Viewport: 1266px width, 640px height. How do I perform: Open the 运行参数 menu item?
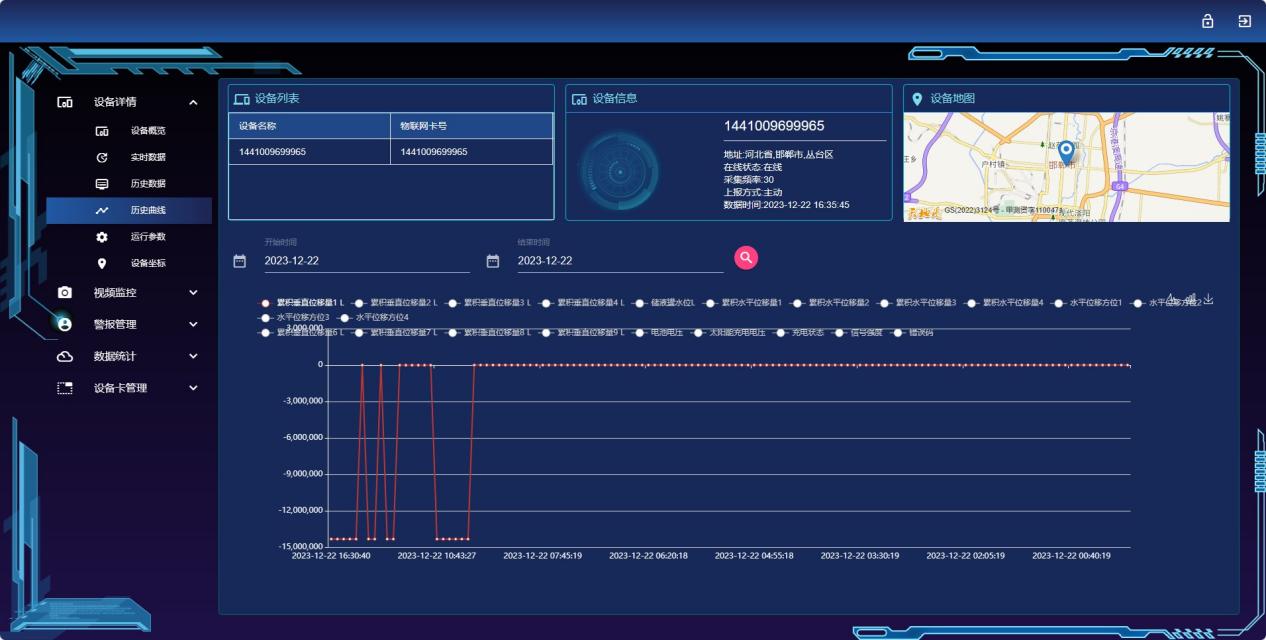click(x=147, y=237)
